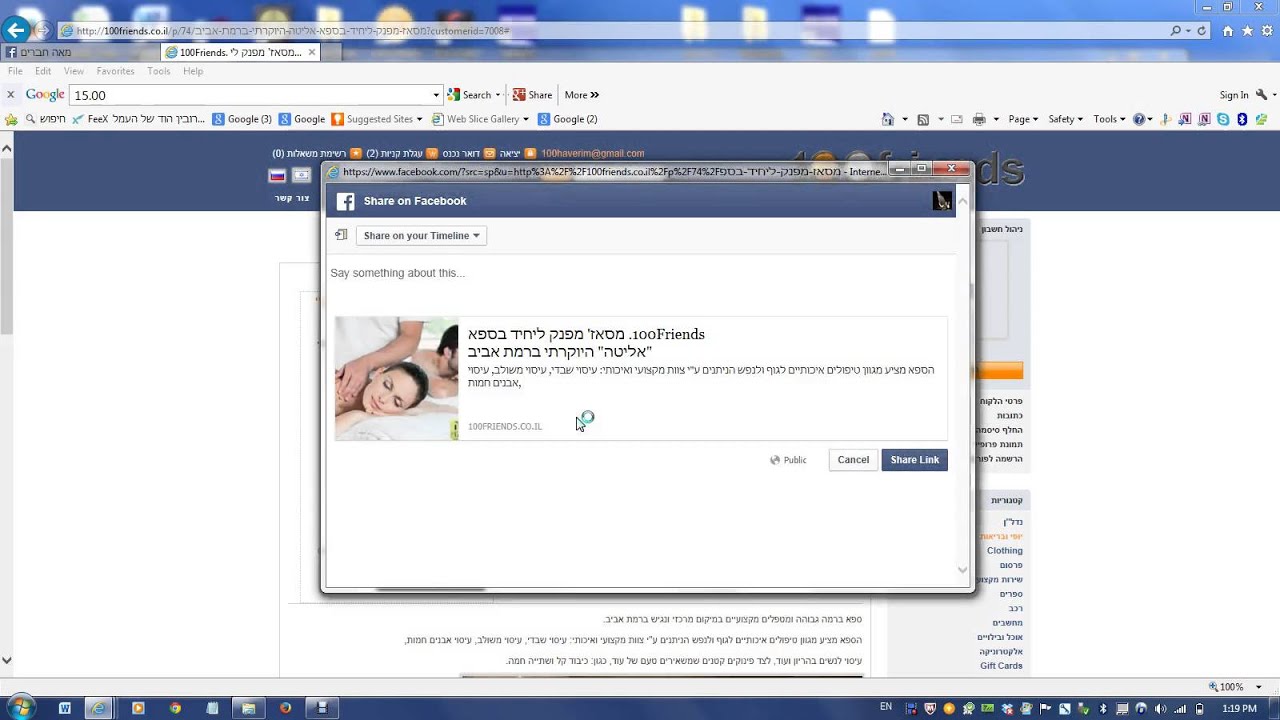Click the globe icon next to Public

click(x=775, y=460)
